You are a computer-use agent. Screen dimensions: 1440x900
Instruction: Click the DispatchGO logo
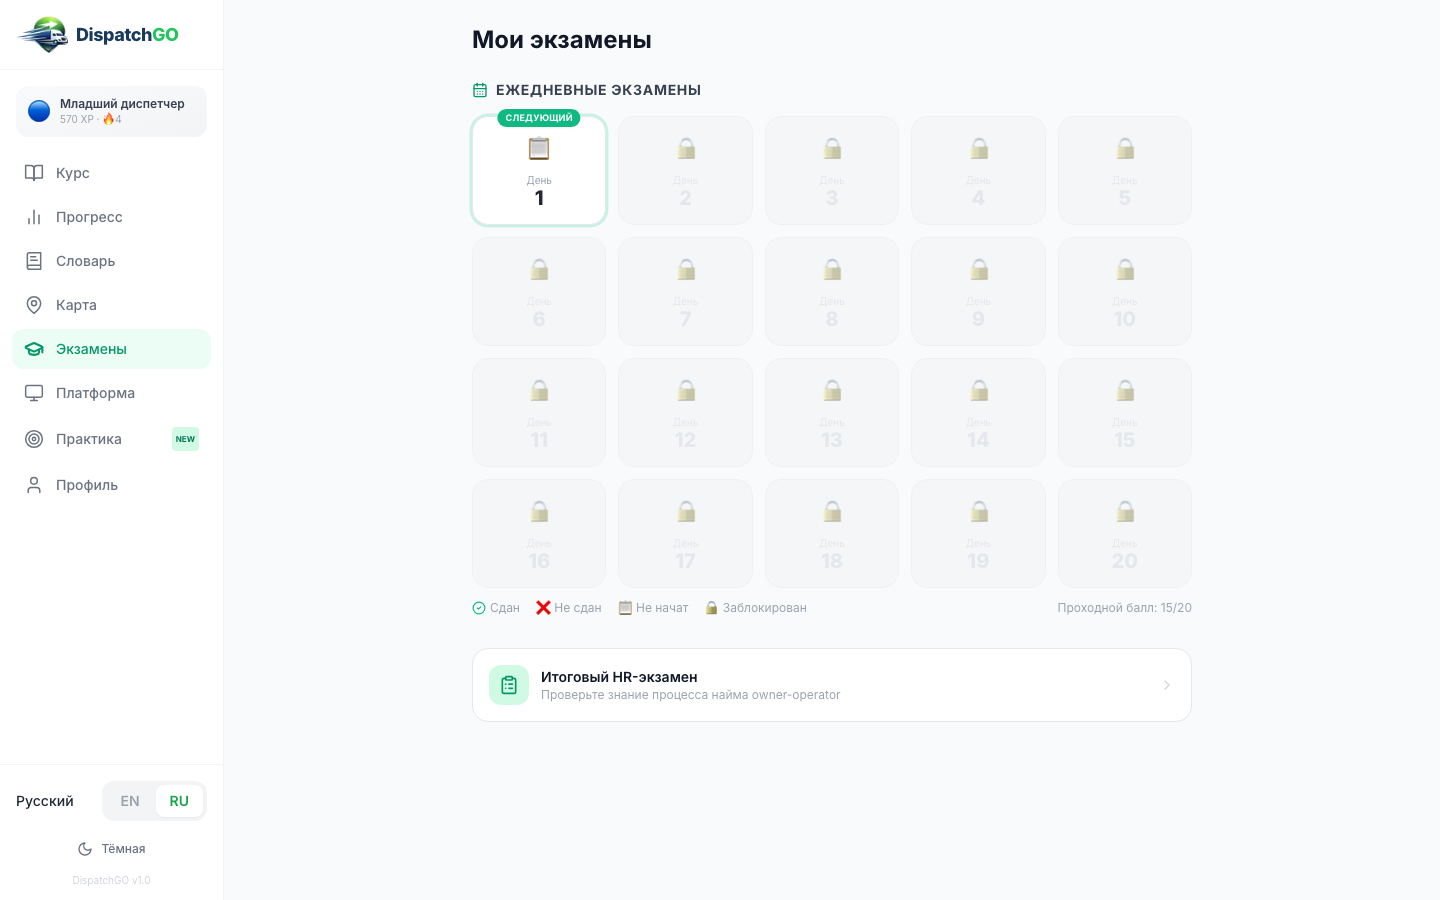98,35
